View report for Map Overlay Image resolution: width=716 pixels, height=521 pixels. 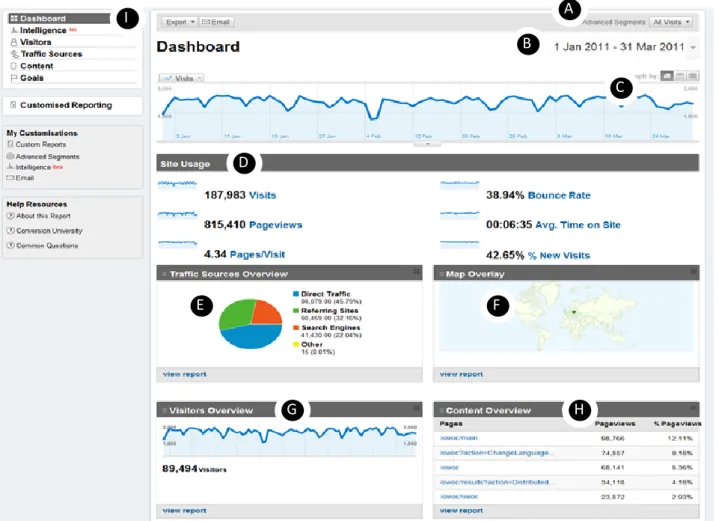461,374
